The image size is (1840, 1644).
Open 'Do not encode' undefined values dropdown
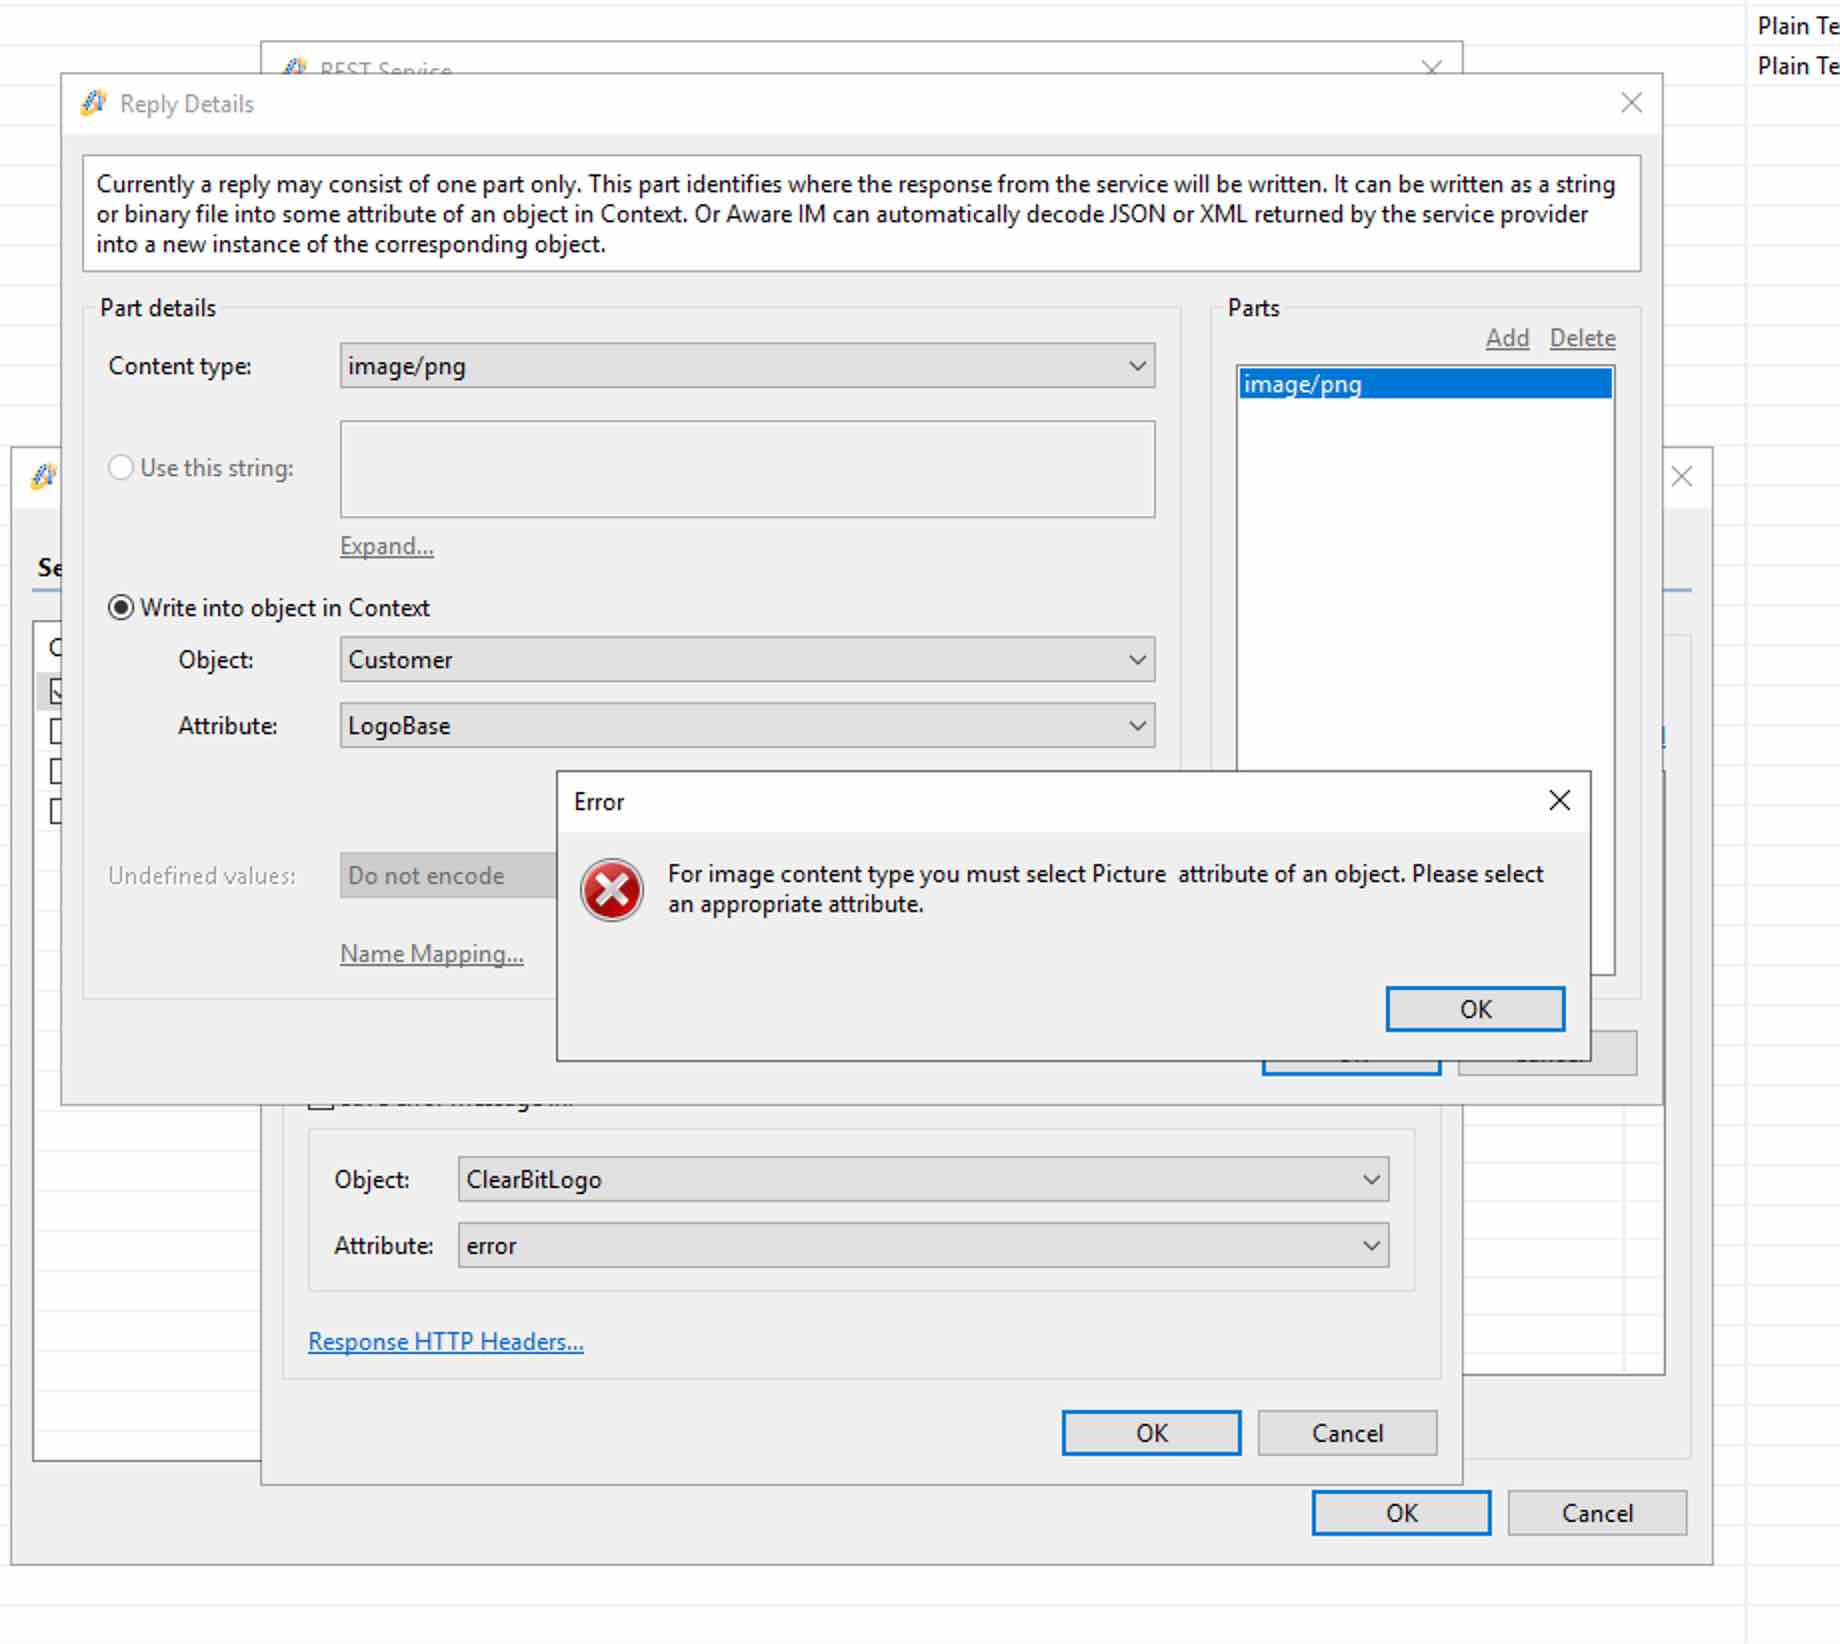448,876
